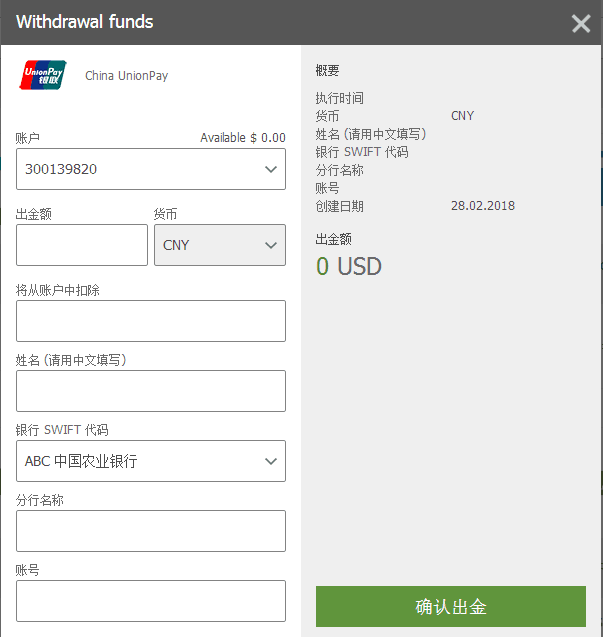Click the China UnionPay label text
The height and width of the screenshot is (637, 603).
pos(126,76)
